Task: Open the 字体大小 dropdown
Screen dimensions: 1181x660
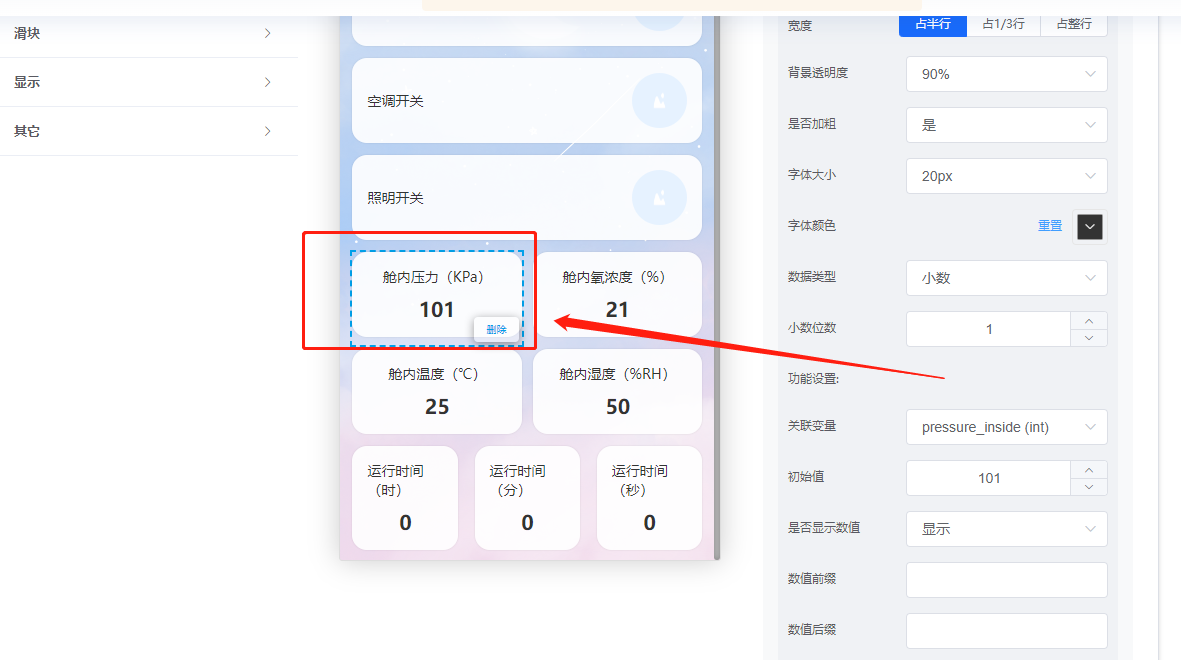Action: pyautogui.click(x=1006, y=176)
